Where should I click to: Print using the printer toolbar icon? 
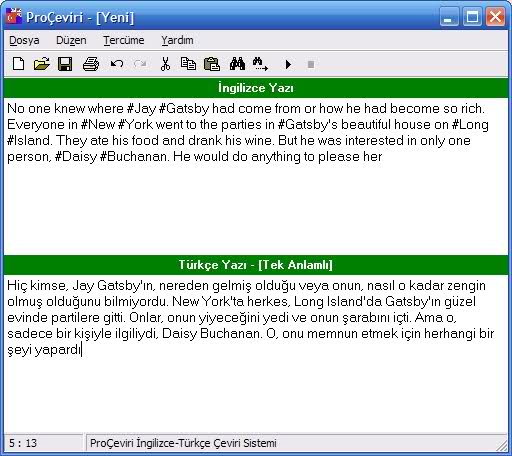[x=91, y=64]
